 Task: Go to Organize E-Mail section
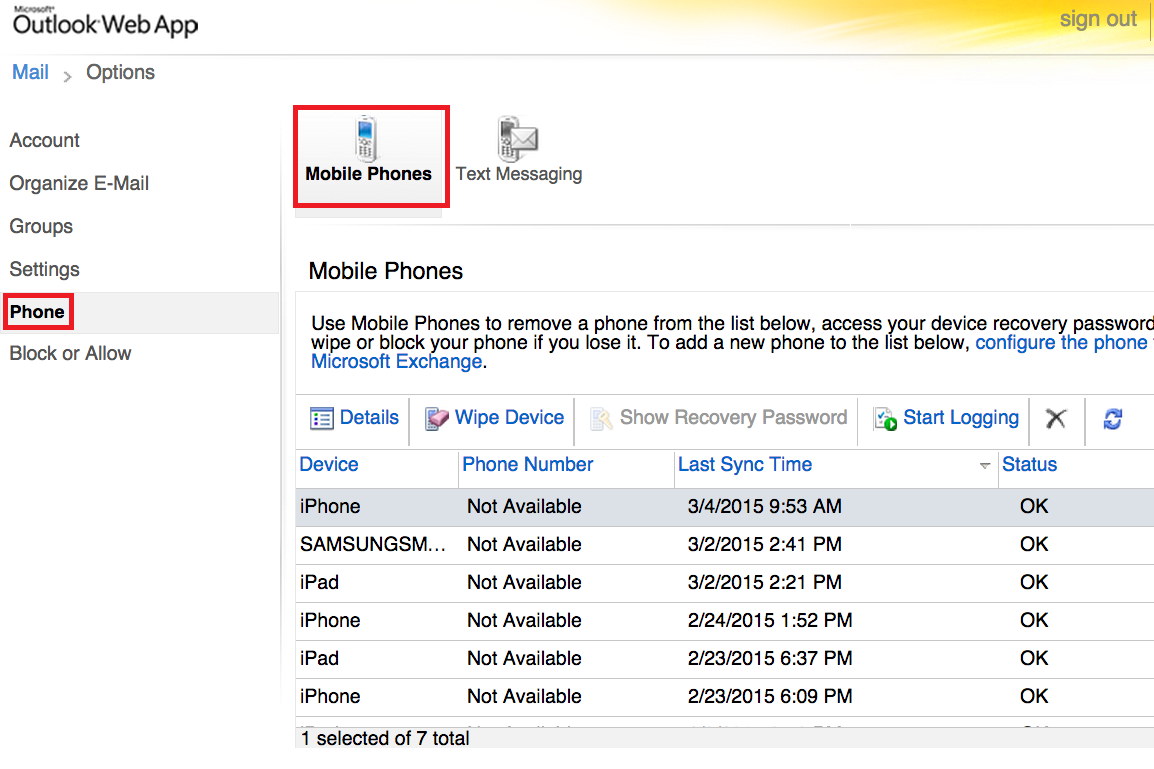[x=79, y=183]
